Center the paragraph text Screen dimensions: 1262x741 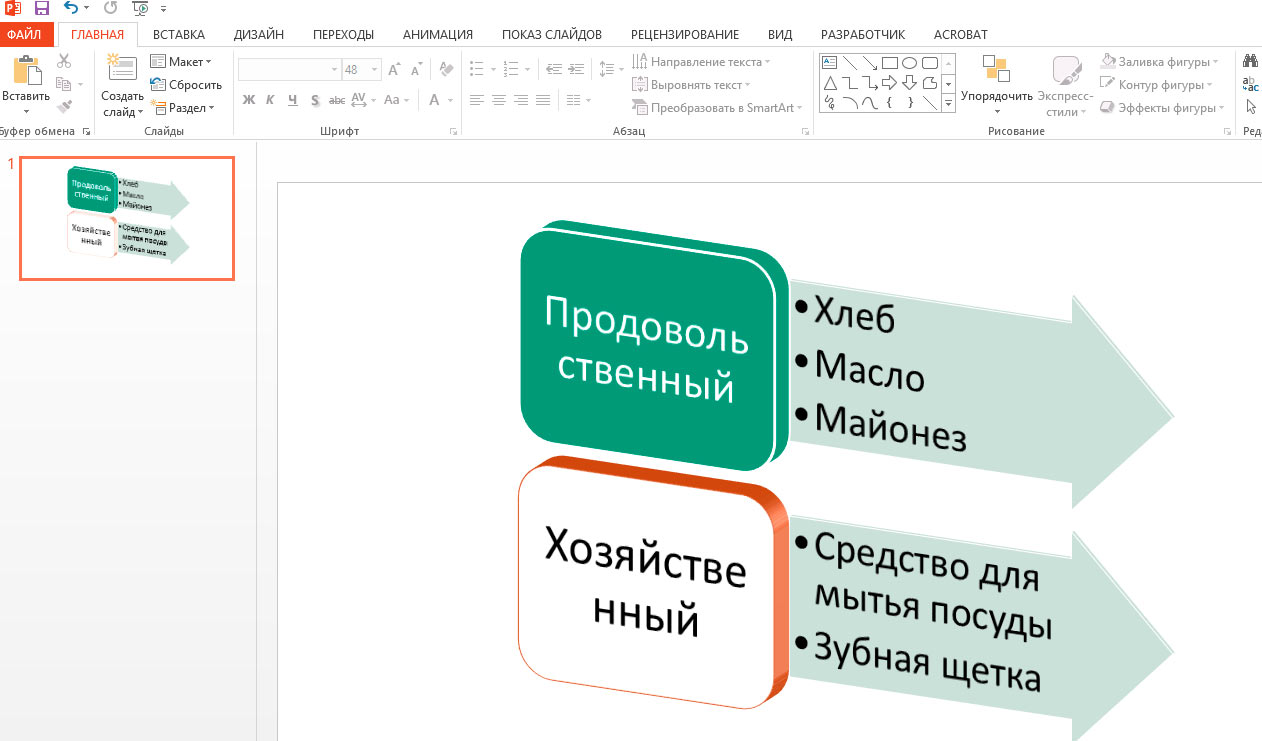pos(499,100)
